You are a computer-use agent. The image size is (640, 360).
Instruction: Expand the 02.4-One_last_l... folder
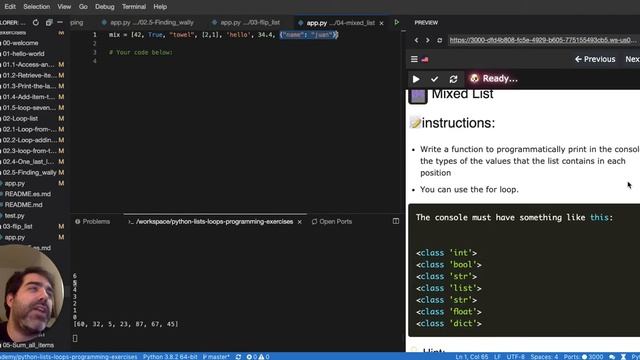tap(29, 162)
